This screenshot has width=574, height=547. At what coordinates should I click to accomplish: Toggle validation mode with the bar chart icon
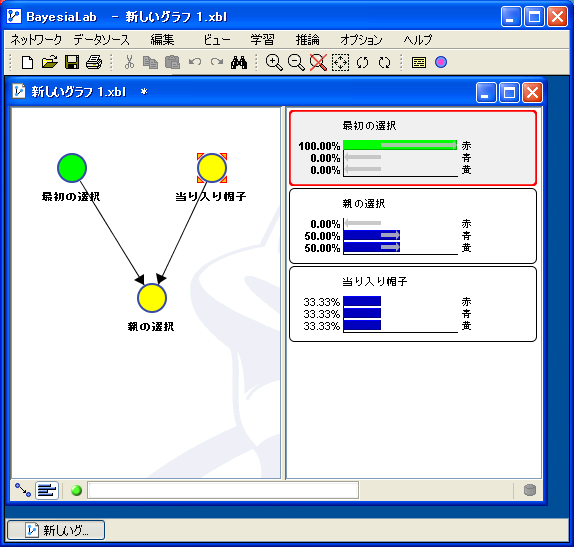pyautogui.click(x=47, y=490)
